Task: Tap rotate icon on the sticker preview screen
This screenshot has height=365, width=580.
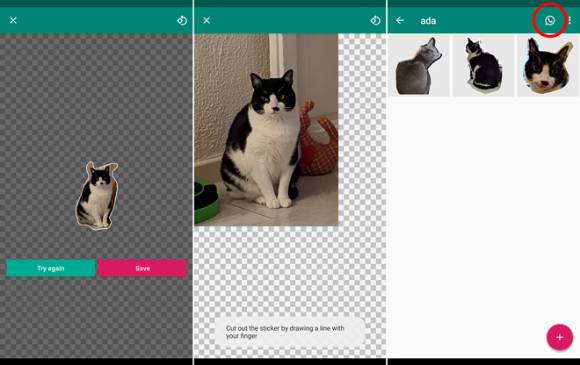Action: [182, 21]
